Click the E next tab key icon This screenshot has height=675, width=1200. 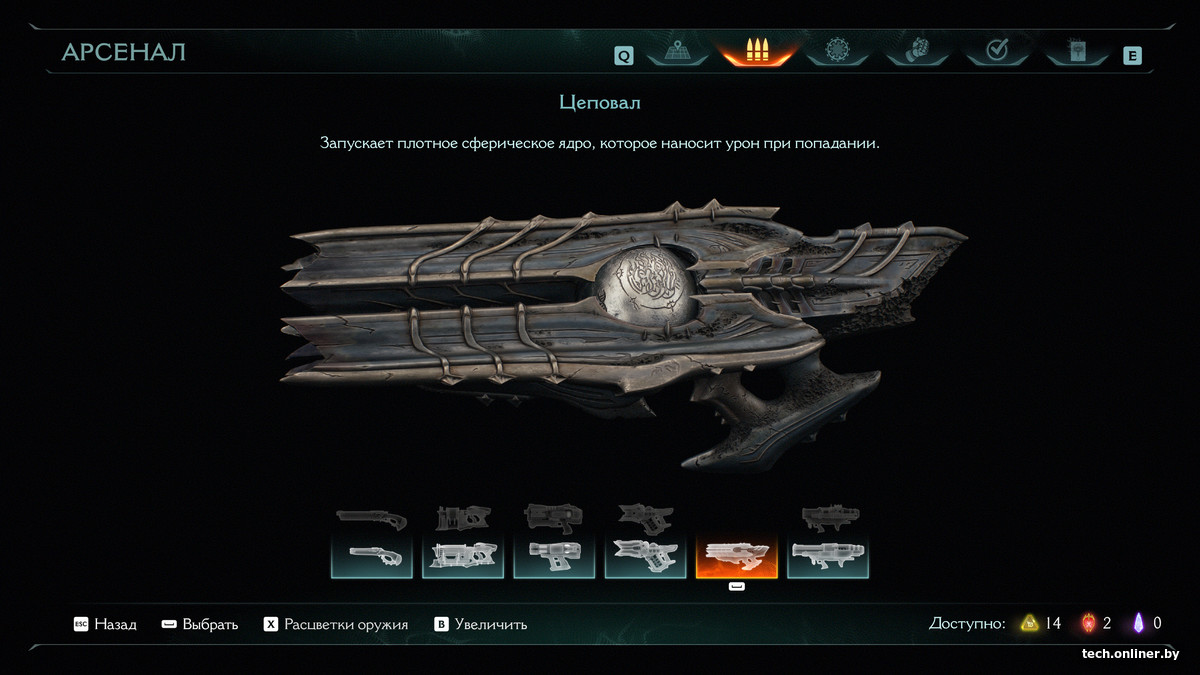point(1132,56)
